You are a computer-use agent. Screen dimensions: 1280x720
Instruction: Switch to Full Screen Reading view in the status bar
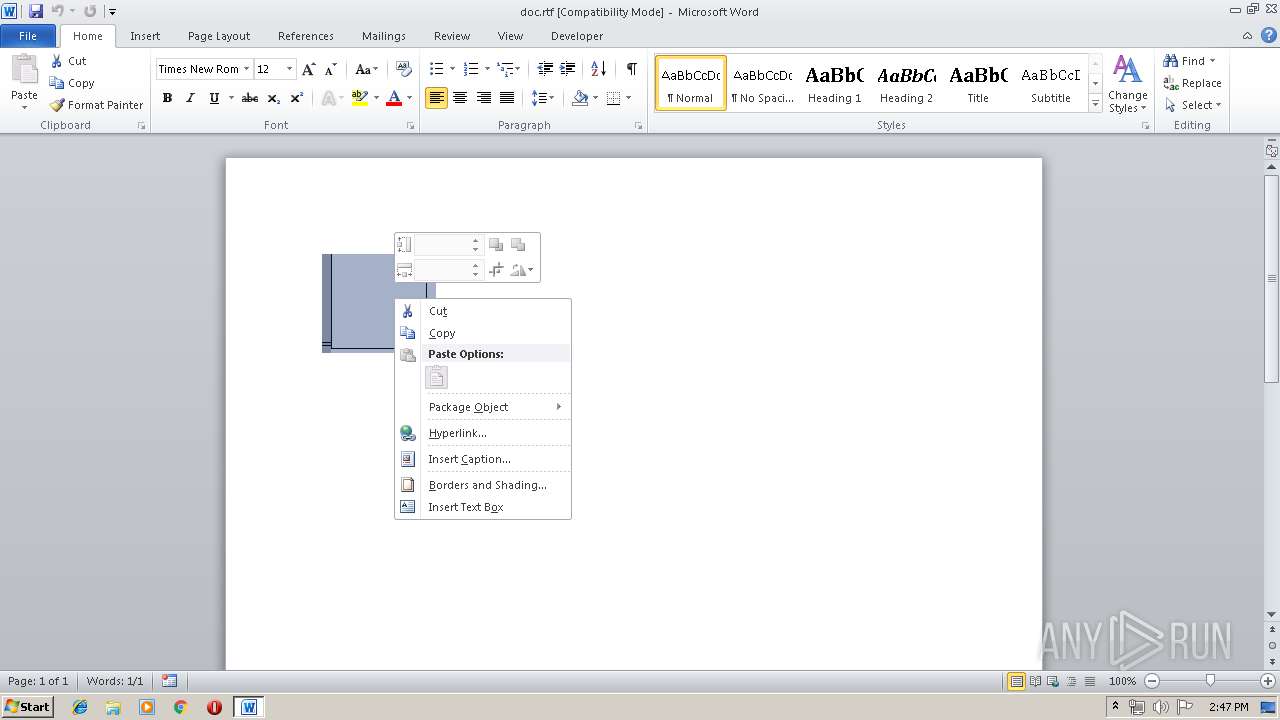tap(1034, 681)
